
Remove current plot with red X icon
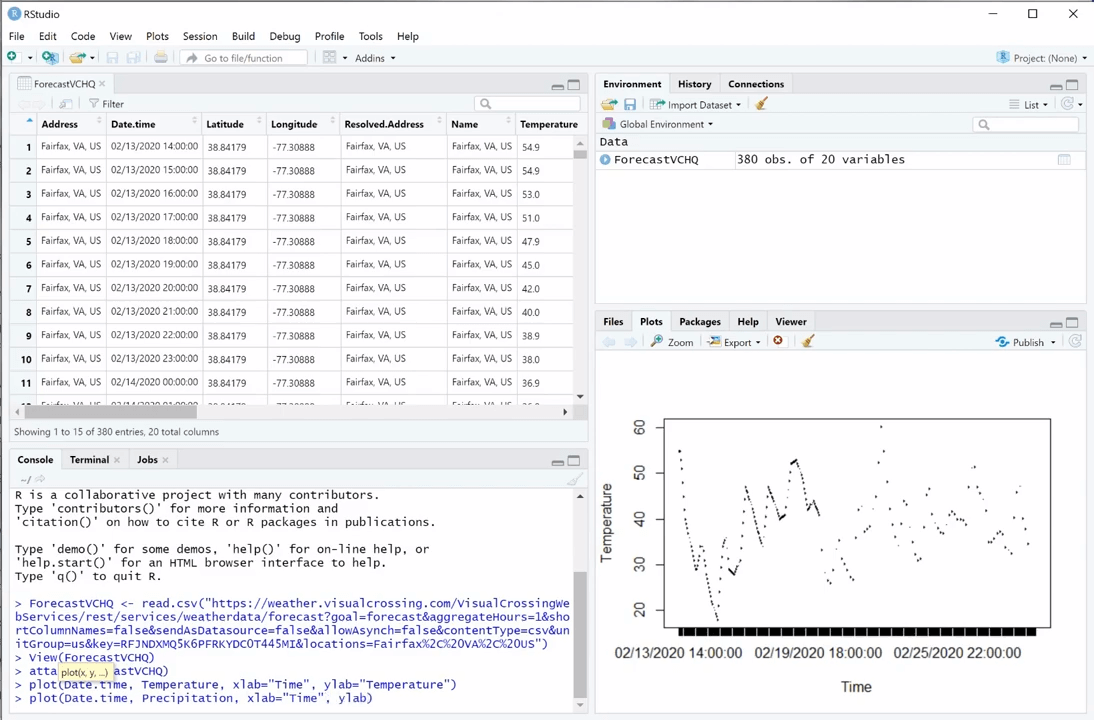(777, 342)
